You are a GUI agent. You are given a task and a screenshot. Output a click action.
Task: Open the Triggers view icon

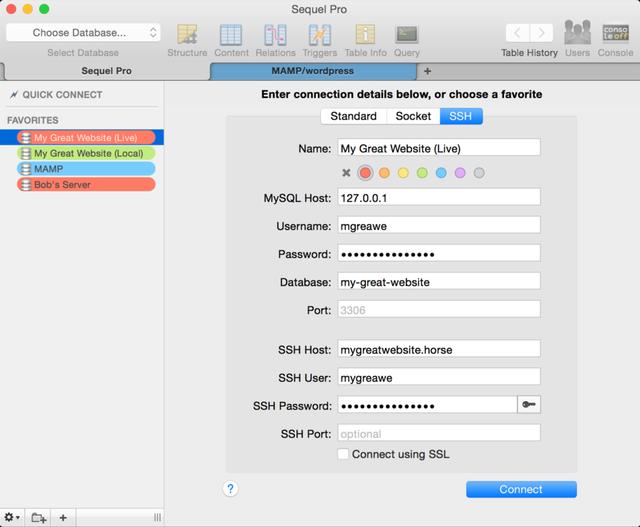pyautogui.click(x=320, y=35)
